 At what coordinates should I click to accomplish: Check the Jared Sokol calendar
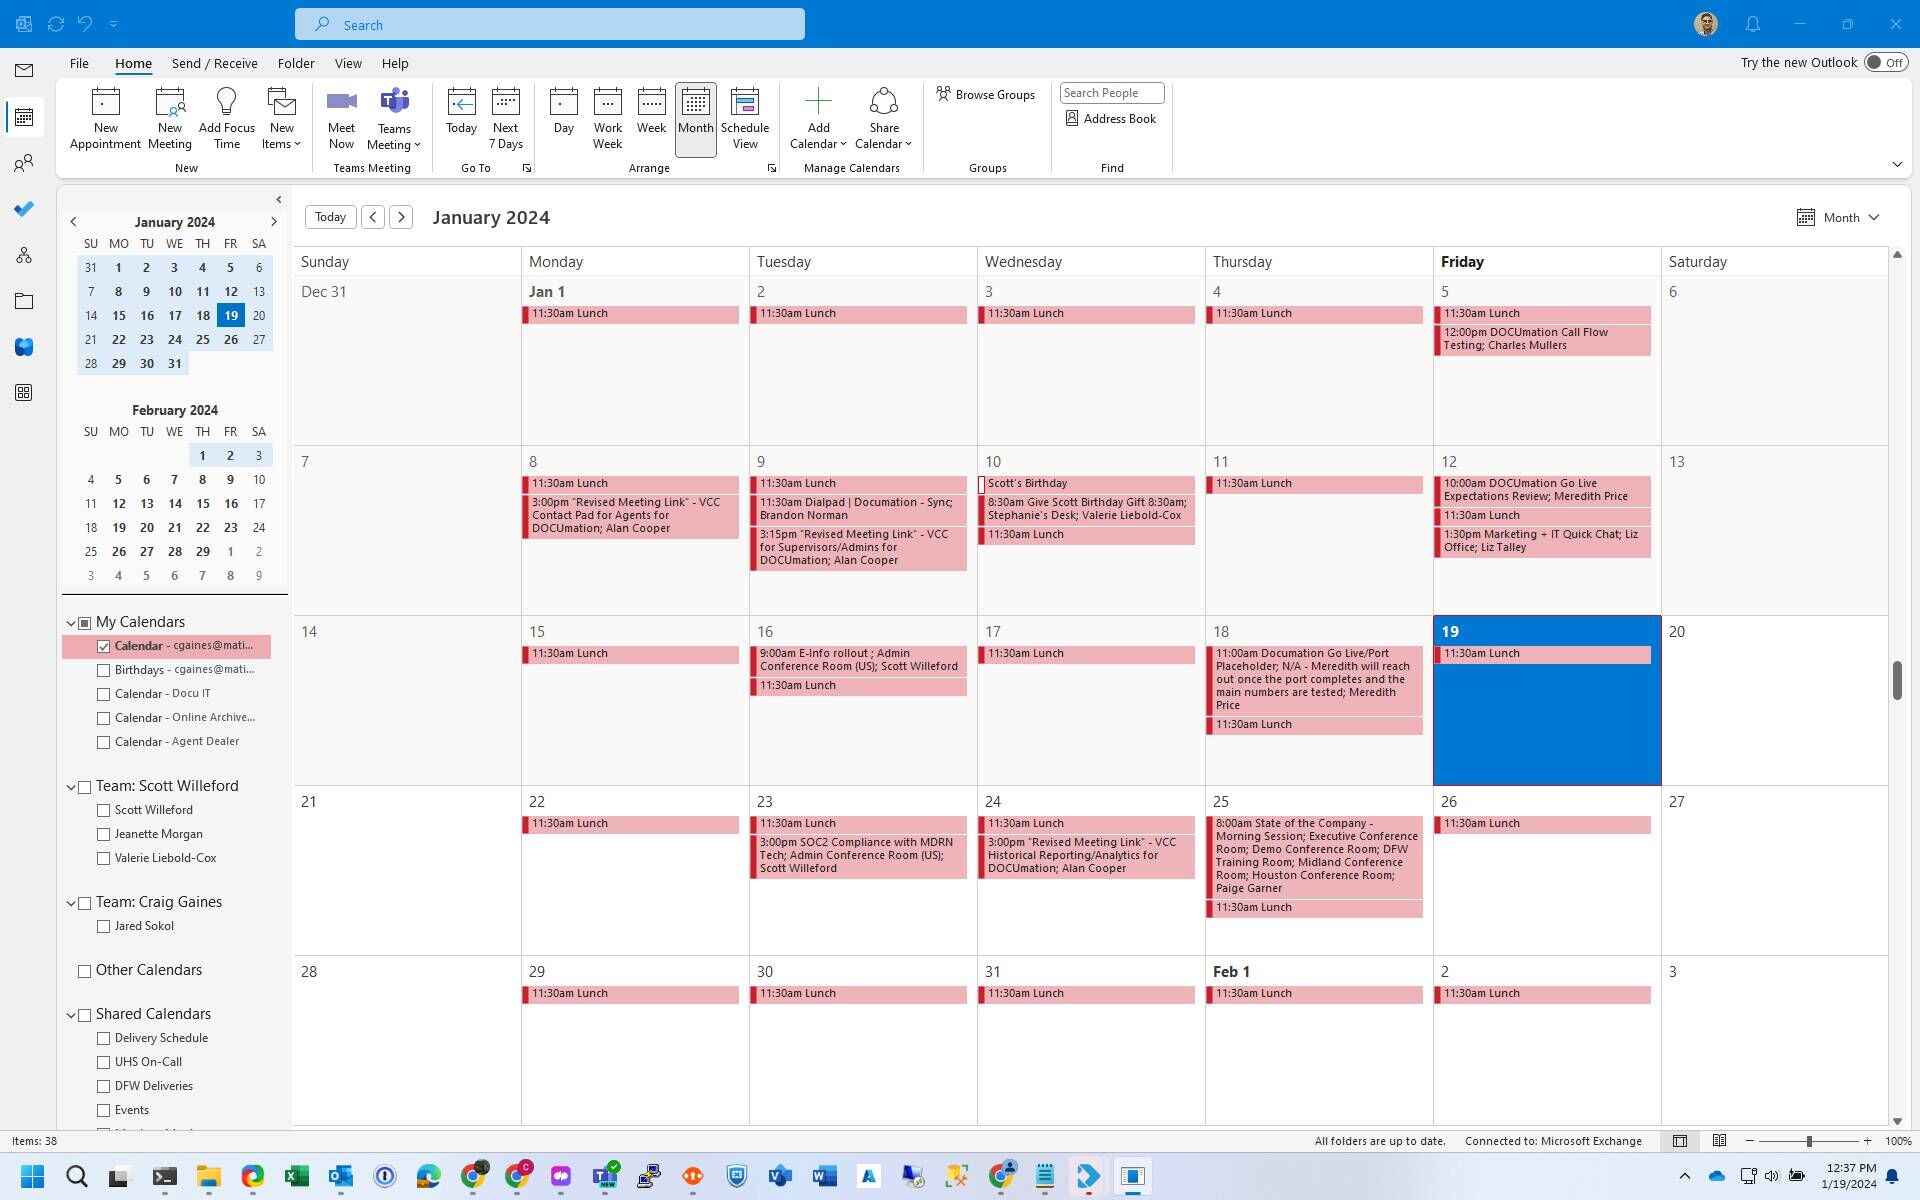103,926
